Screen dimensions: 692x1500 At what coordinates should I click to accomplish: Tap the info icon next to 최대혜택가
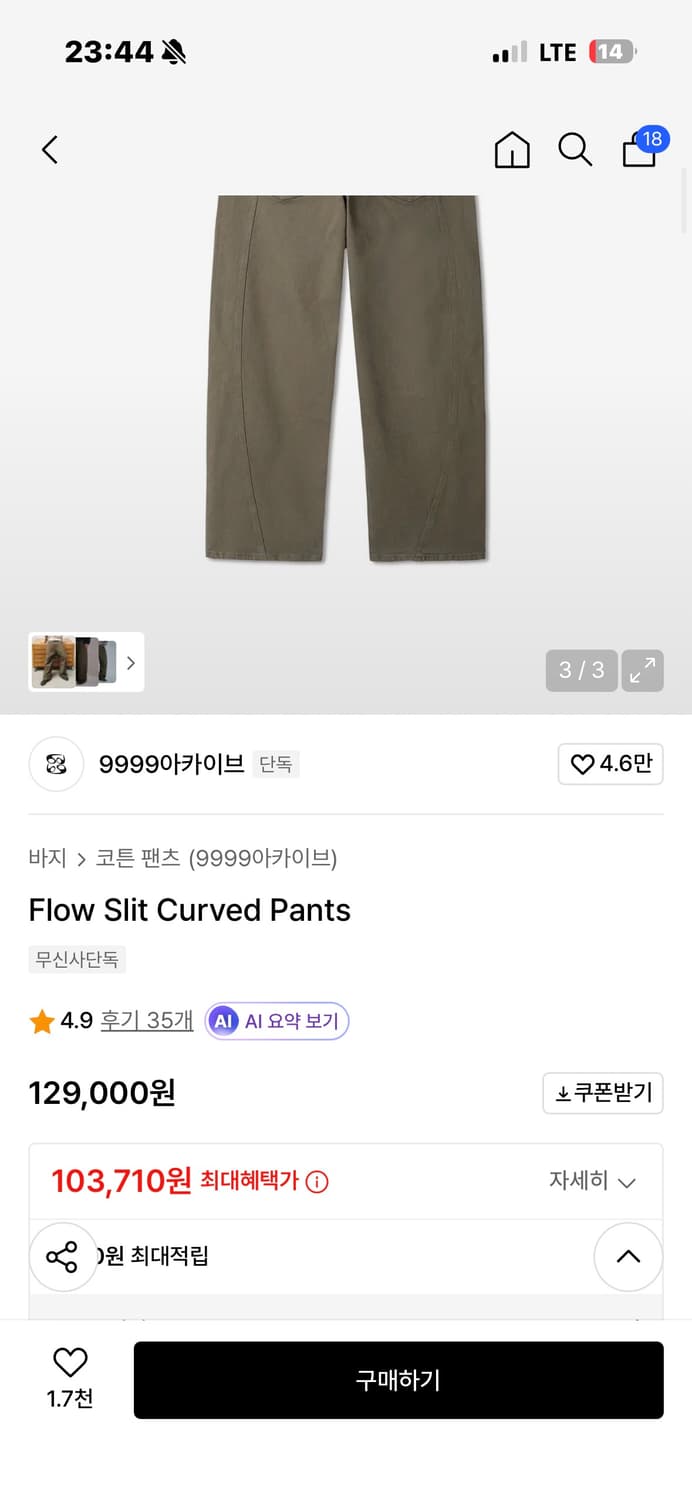(x=319, y=1181)
